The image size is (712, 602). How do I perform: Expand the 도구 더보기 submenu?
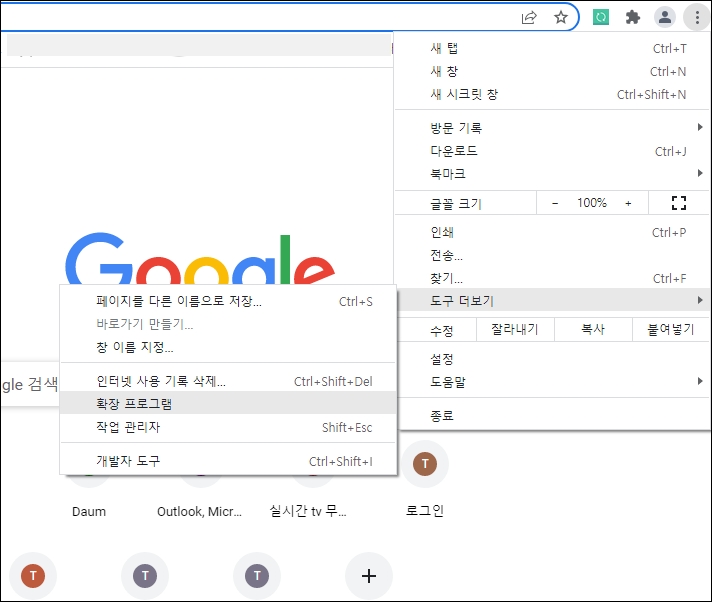[x=552, y=300]
